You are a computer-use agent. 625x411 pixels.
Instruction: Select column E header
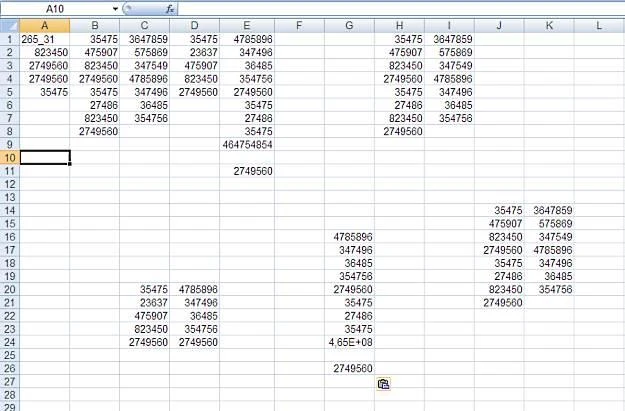pyautogui.click(x=247, y=25)
